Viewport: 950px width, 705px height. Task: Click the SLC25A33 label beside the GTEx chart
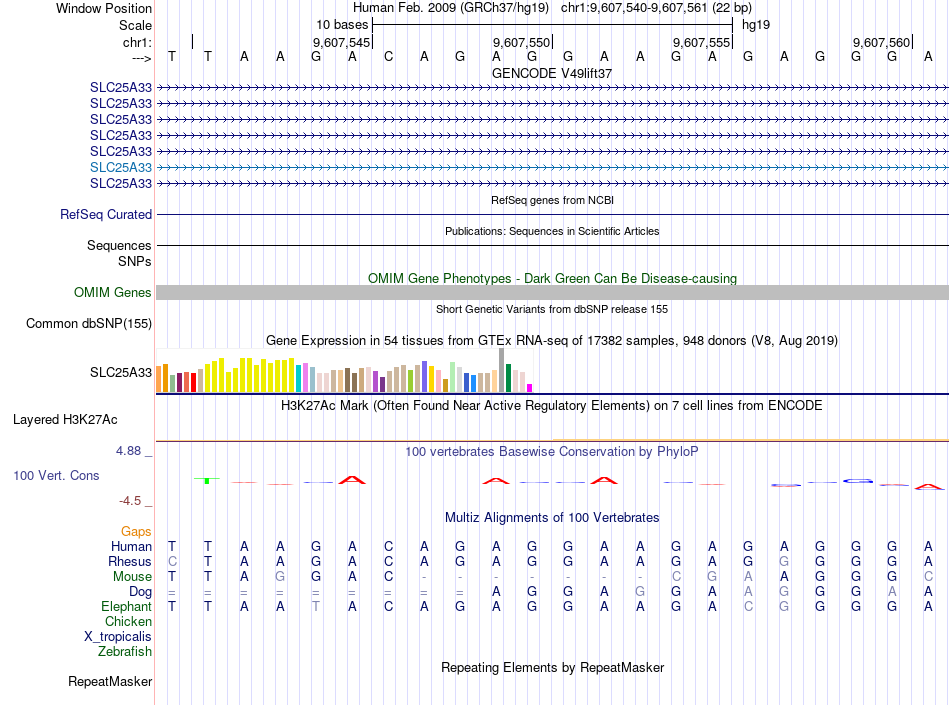coord(121,372)
